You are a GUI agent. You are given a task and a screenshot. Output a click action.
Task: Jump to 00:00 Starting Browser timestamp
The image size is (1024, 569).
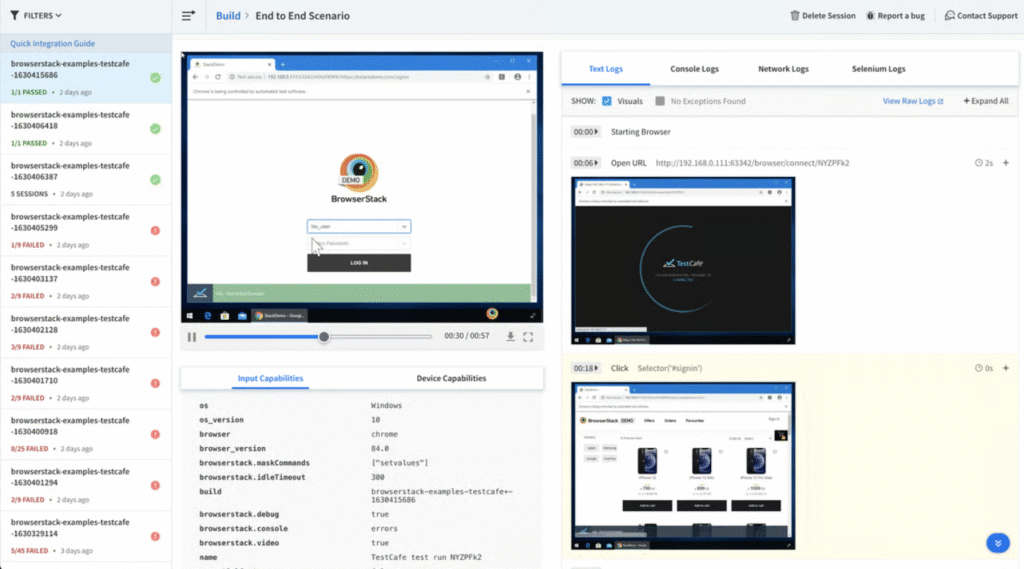585,132
